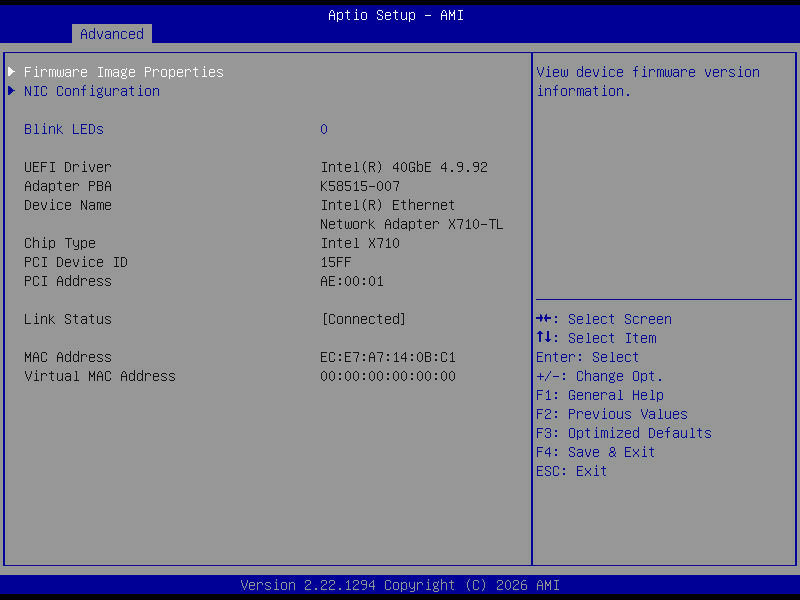Click the Version 2.22.1294 copyright footer
The height and width of the screenshot is (600, 800).
point(400,585)
